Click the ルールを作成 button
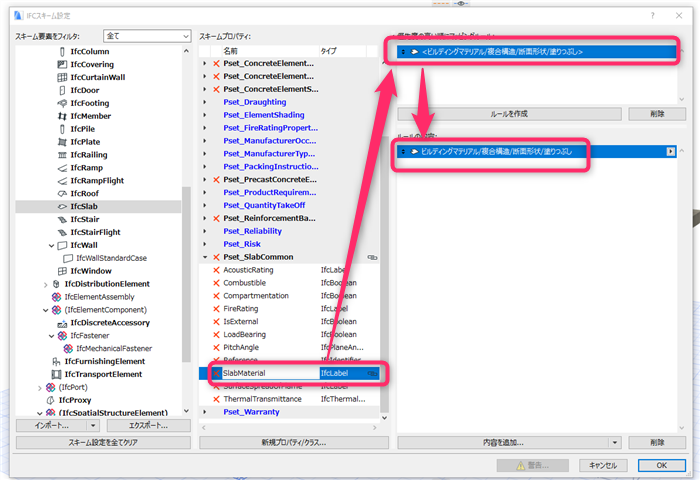 [x=509, y=114]
